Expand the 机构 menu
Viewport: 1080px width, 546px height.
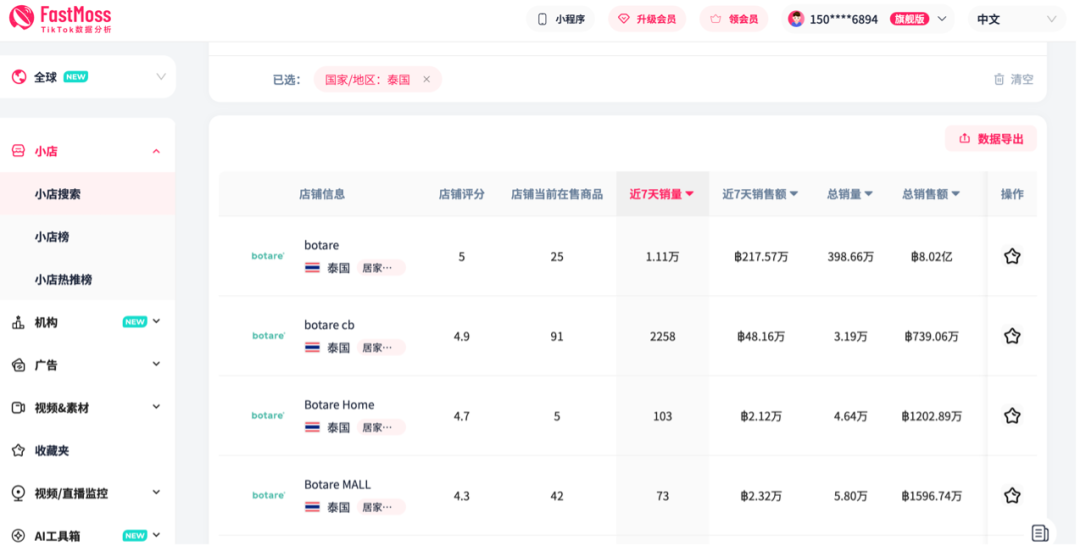click(156, 322)
